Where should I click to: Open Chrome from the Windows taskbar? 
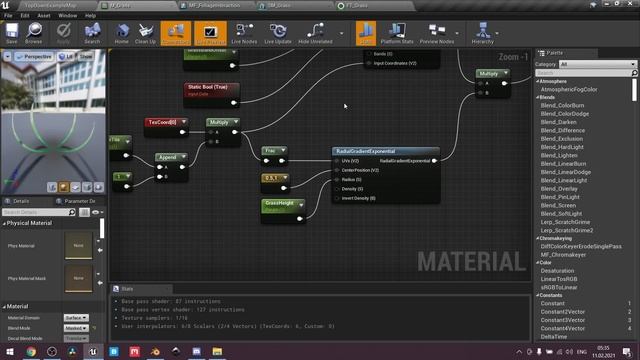tap(31, 351)
